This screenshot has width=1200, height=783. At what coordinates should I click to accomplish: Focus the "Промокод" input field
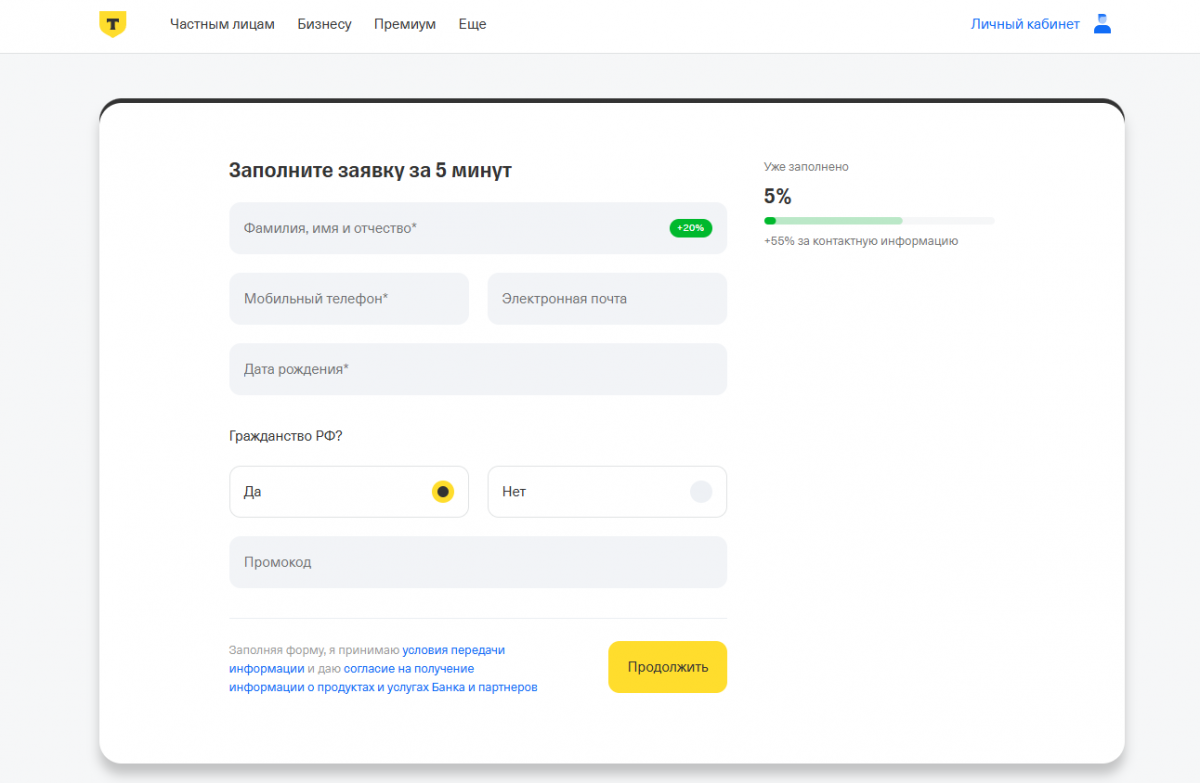point(477,562)
